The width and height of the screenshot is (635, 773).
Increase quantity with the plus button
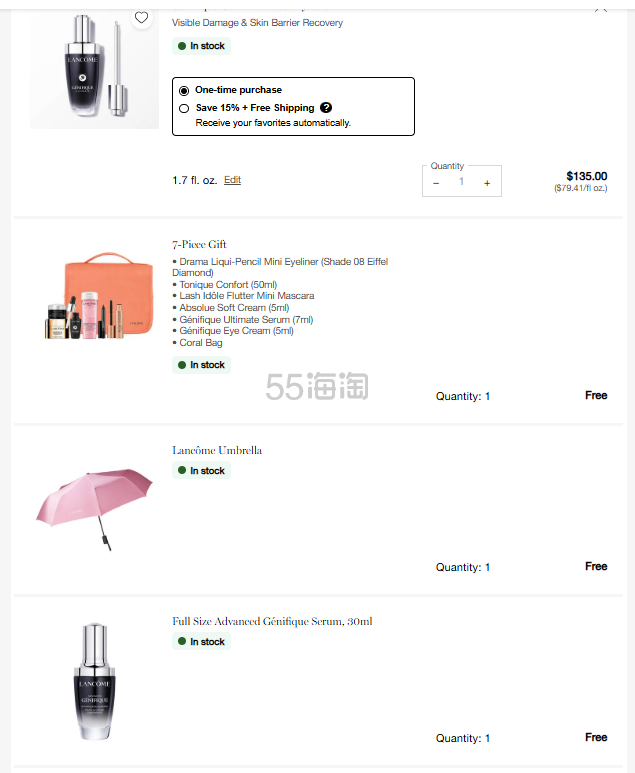coord(487,183)
